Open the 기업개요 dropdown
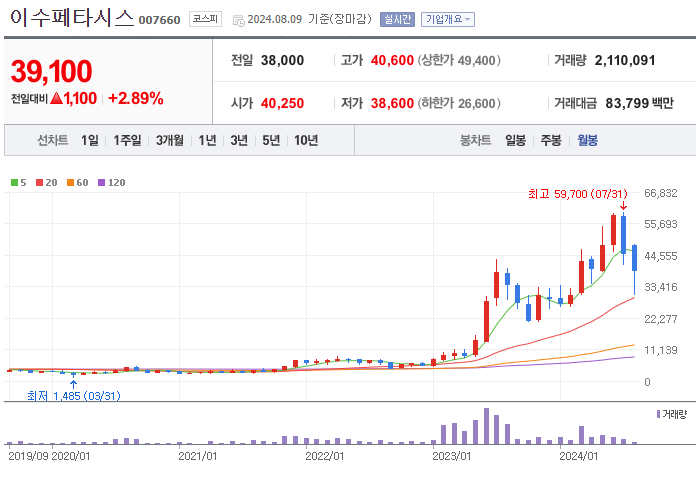 [x=448, y=20]
